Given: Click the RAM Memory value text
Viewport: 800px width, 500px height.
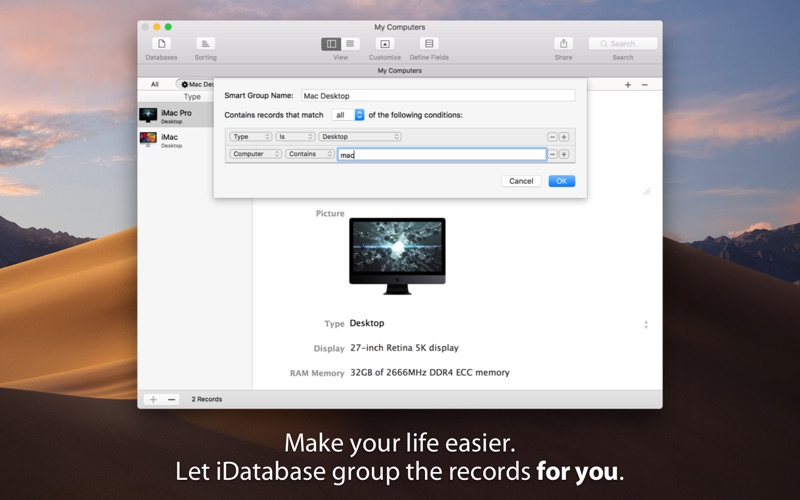Looking at the screenshot, I should [x=430, y=373].
